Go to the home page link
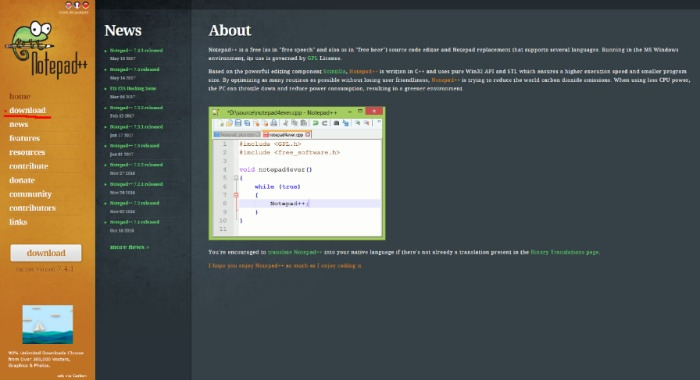This screenshot has width=700, height=380. click(x=20, y=96)
